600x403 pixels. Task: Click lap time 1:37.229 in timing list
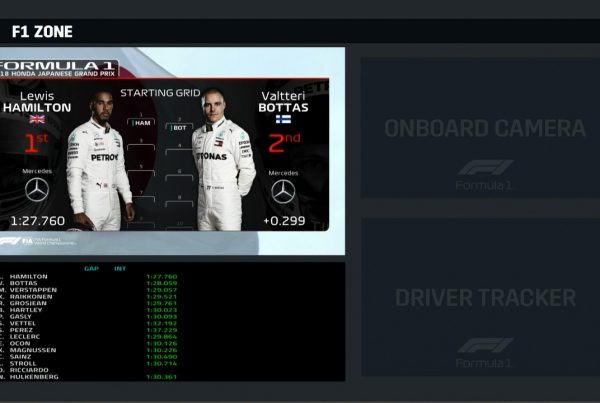(162, 330)
